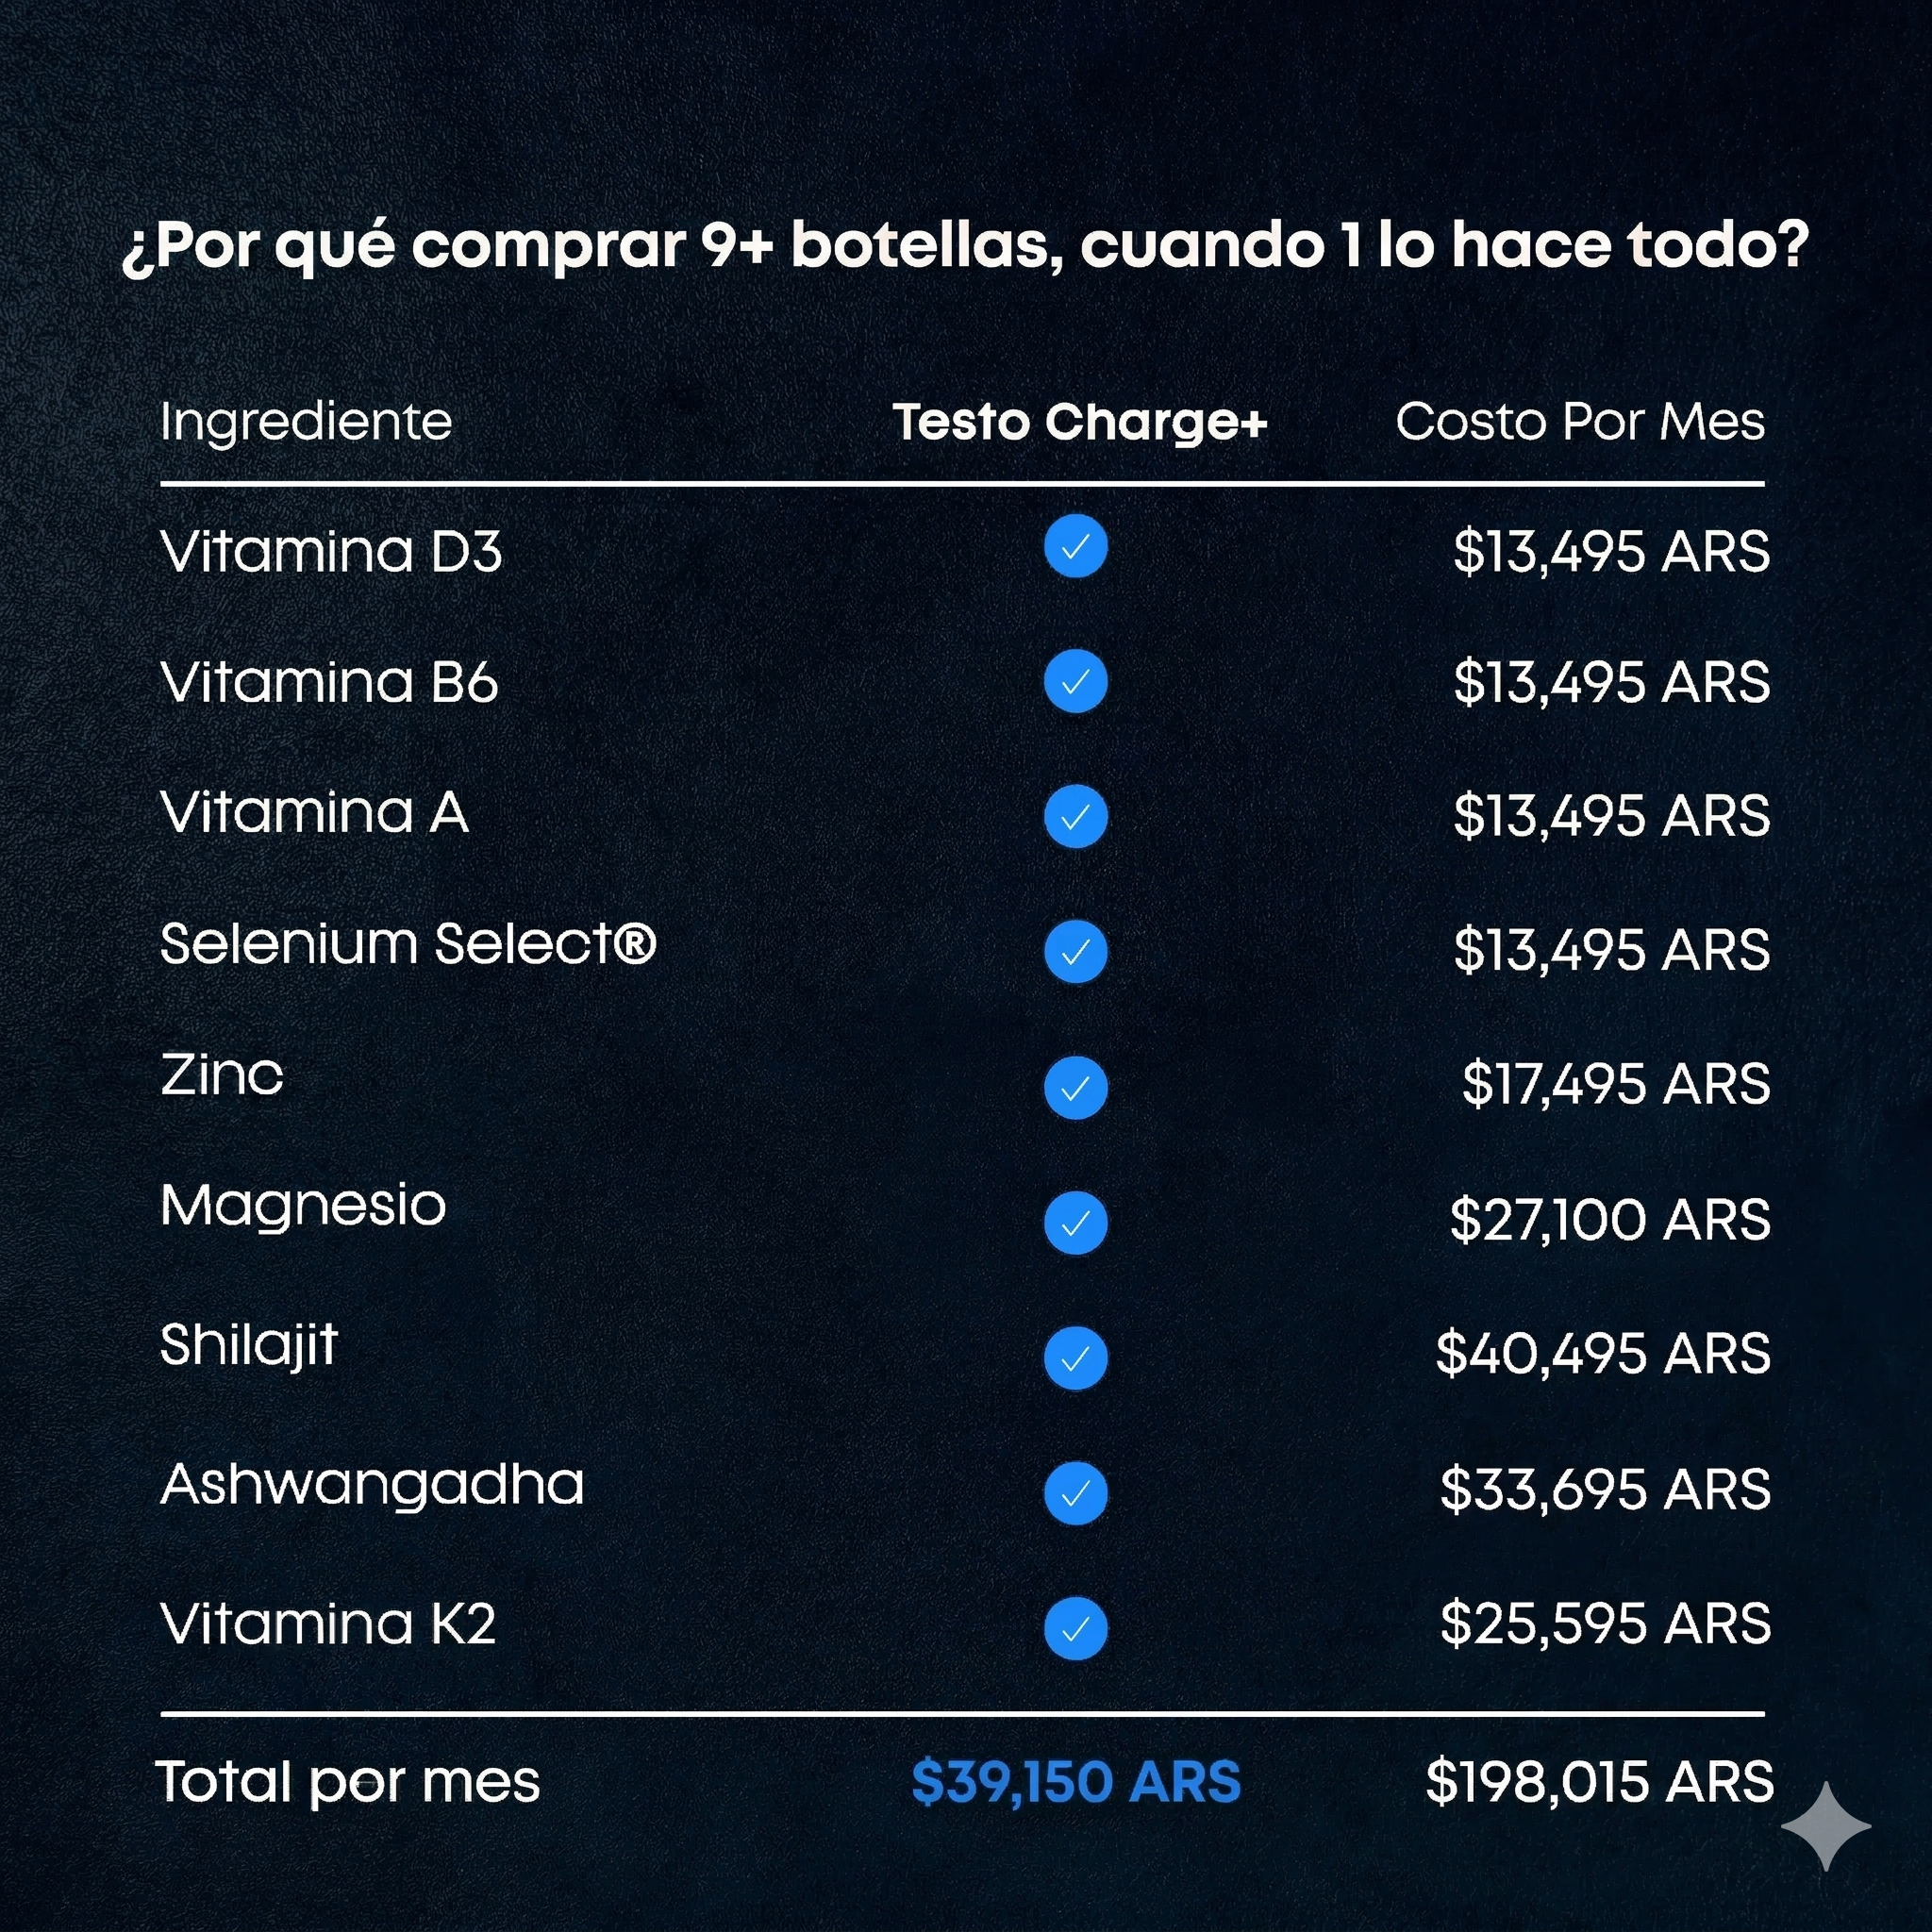This screenshot has width=1932, height=1932.
Task: Click the blue $39,150 ARS total
Action: pos(1075,1782)
